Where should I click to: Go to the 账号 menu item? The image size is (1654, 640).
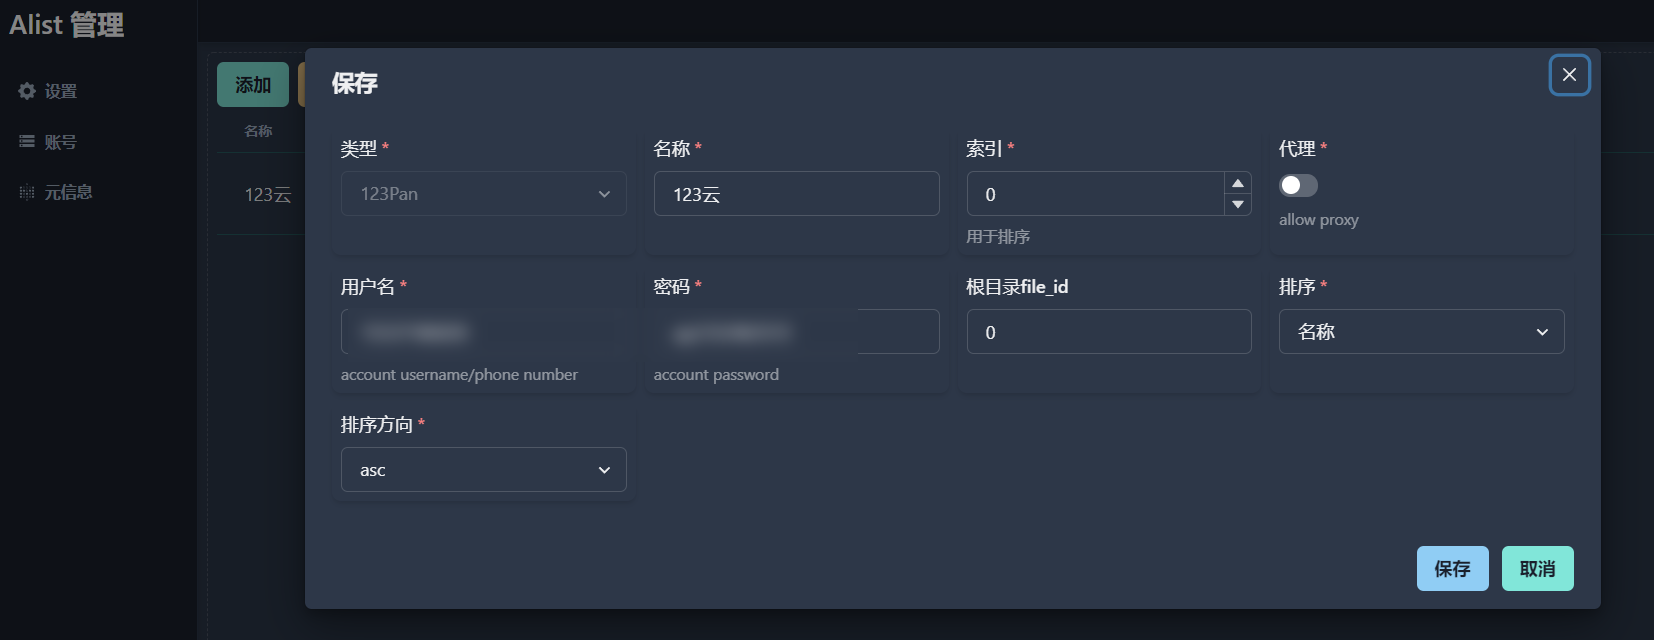(60, 142)
